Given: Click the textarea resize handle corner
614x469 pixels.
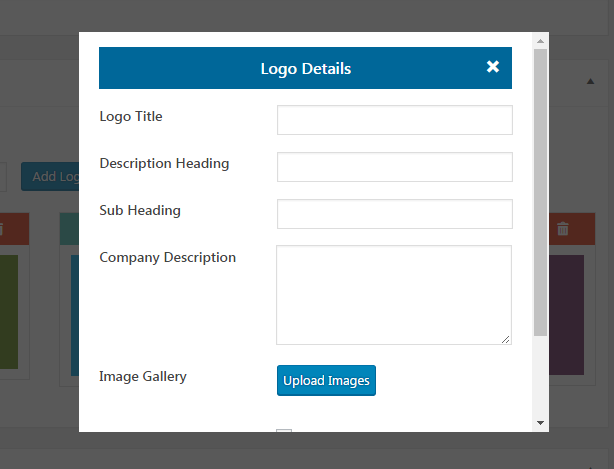Looking at the screenshot, I should 506,339.
